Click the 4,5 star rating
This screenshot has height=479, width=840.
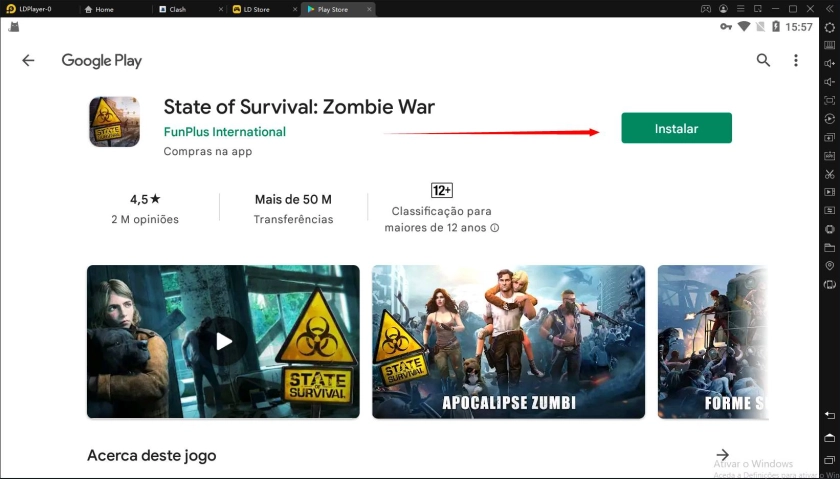145,199
